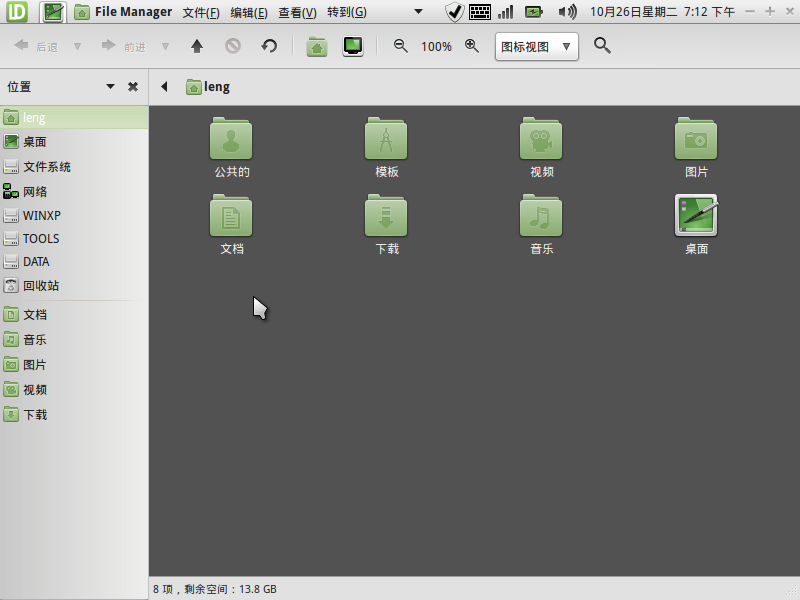Close the 位置 sidebar with X
The width and height of the screenshot is (800, 600).
(x=133, y=87)
